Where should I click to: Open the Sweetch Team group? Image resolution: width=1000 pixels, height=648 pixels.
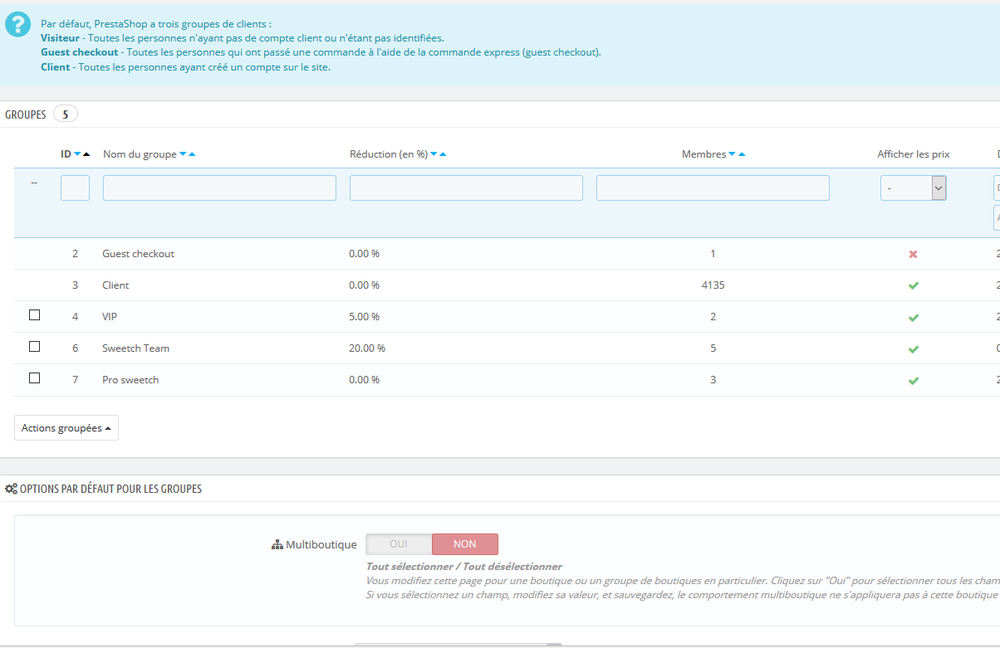[507, 348]
